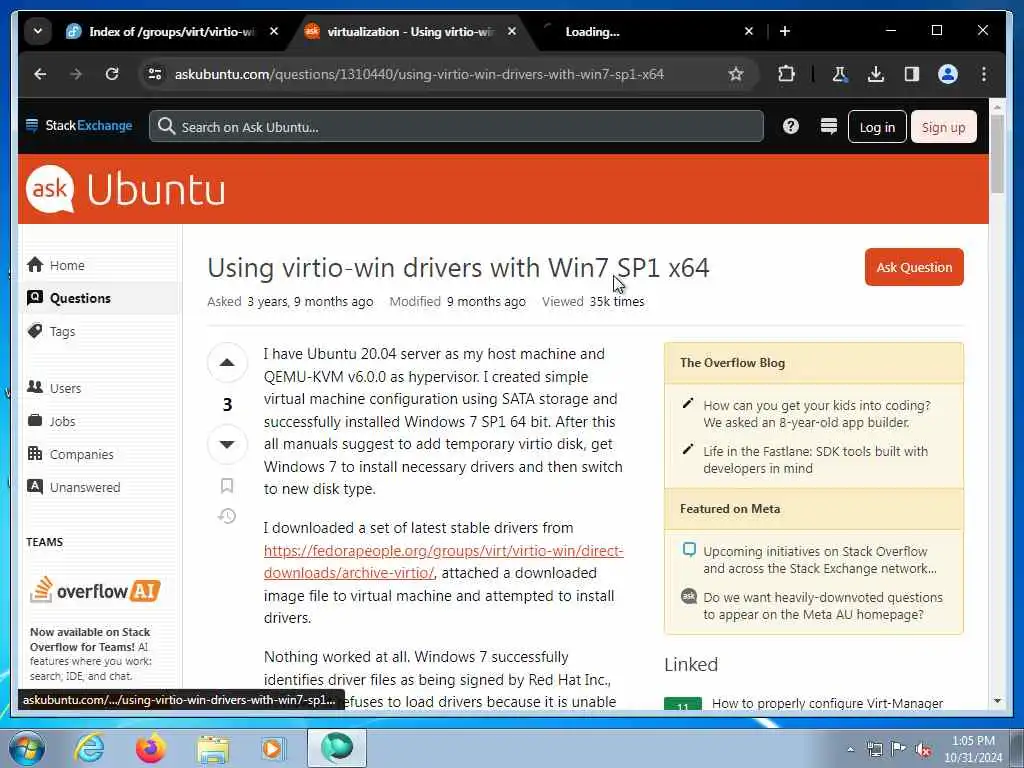Open the help center question mark icon
Viewport: 1024px width, 768px height.
pos(790,126)
